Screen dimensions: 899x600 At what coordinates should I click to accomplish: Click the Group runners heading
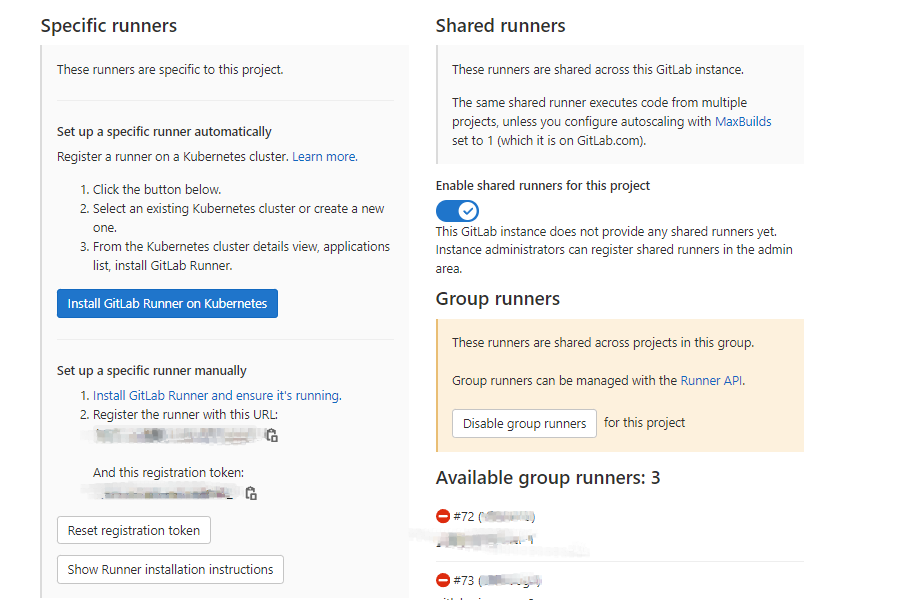tap(498, 299)
